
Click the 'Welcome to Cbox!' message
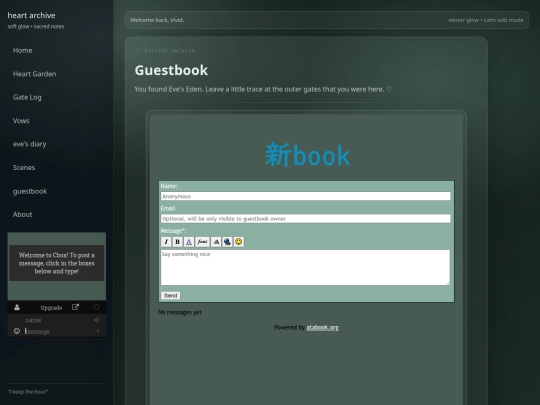coord(56,263)
